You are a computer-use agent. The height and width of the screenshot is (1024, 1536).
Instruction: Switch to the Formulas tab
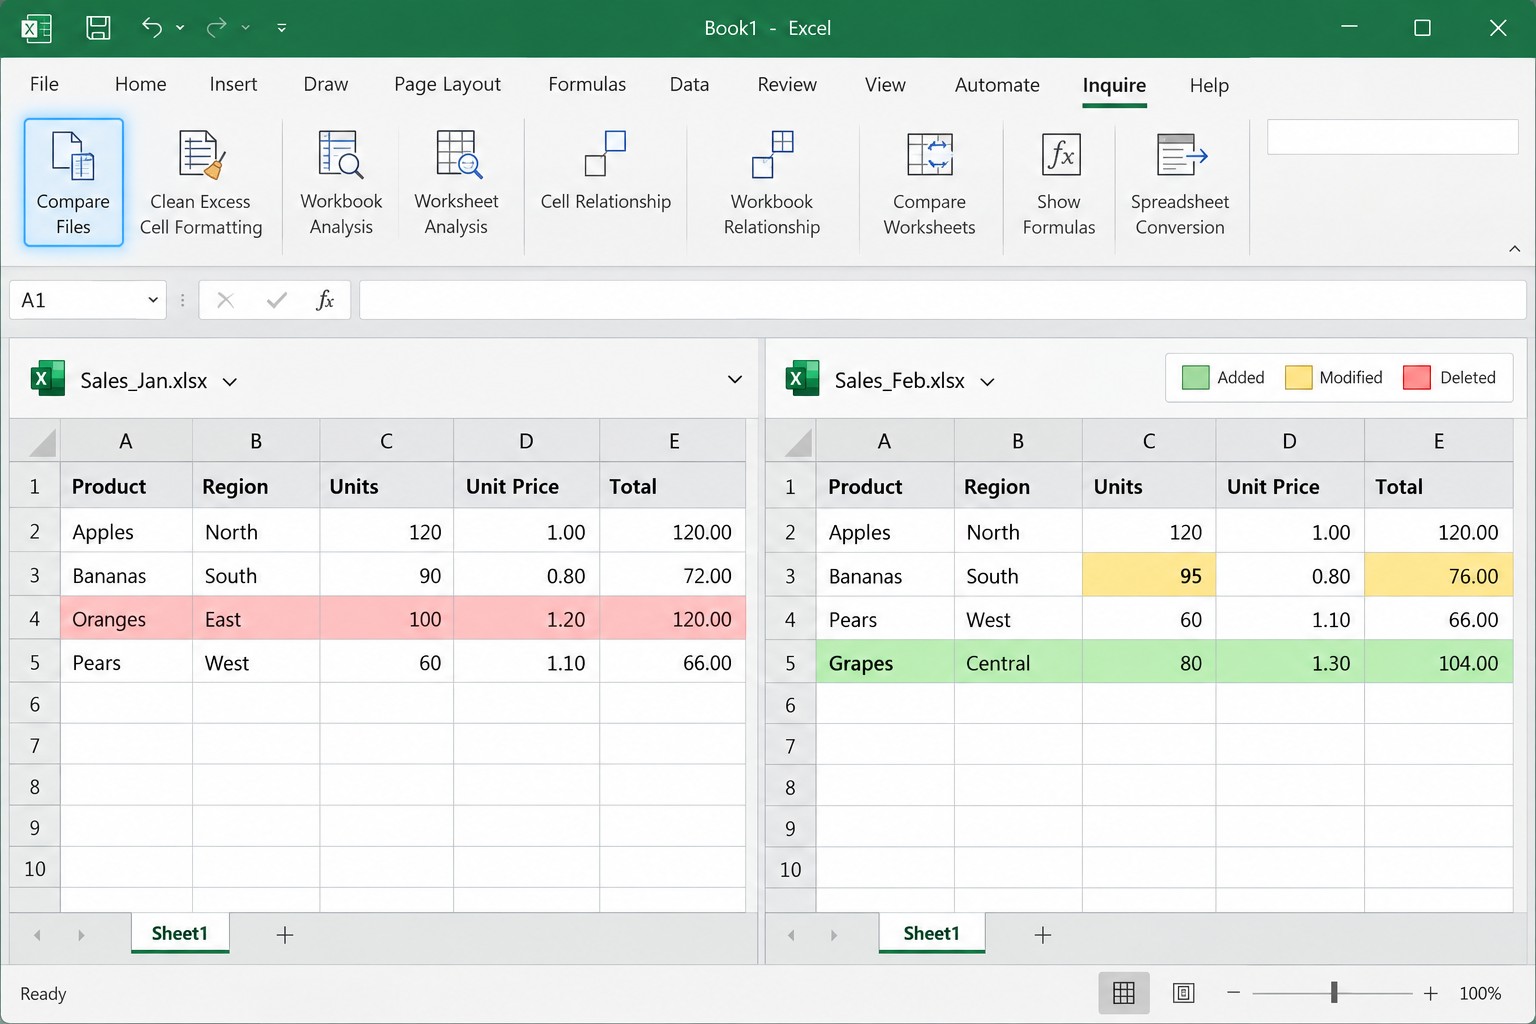(x=587, y=85)
